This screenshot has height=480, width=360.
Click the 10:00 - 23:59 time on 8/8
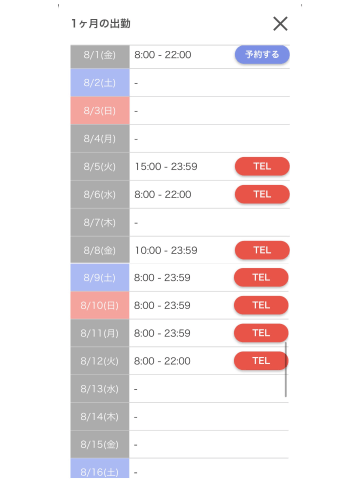pos(166,250)
